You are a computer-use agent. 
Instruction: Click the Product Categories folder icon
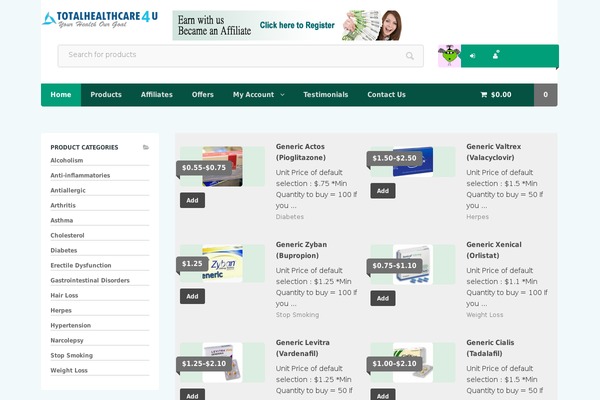tap(146, 147)
